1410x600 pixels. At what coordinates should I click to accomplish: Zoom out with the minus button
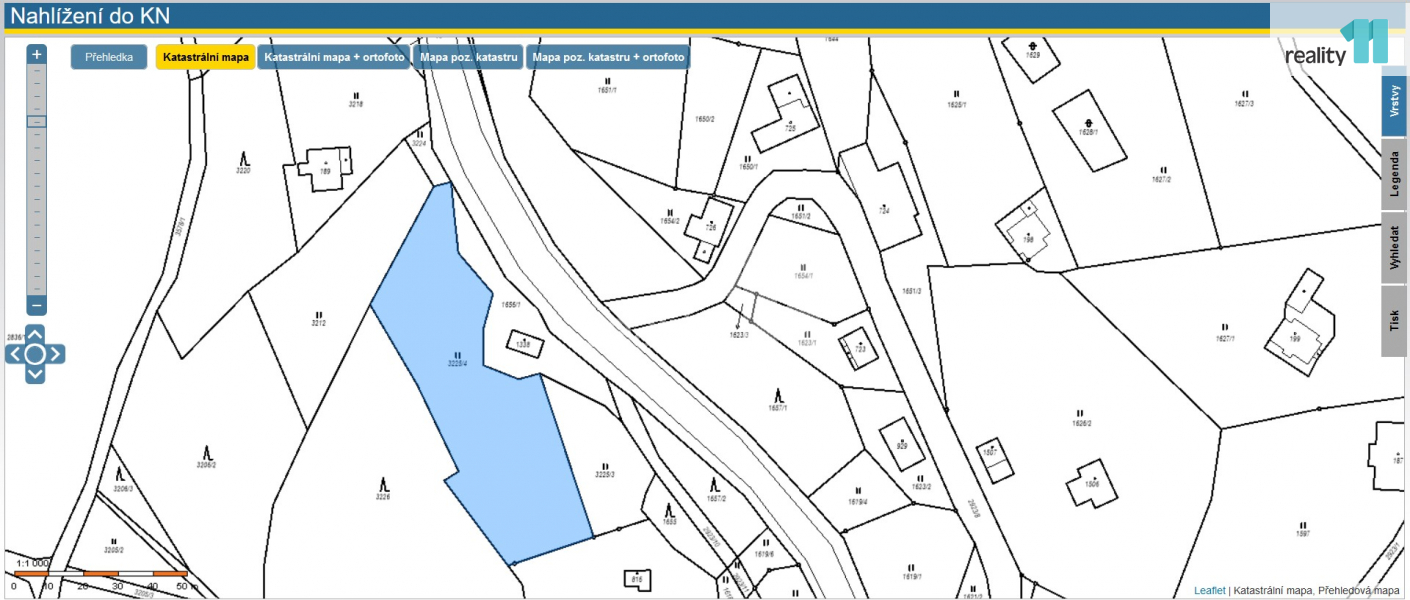pos(37,305)
